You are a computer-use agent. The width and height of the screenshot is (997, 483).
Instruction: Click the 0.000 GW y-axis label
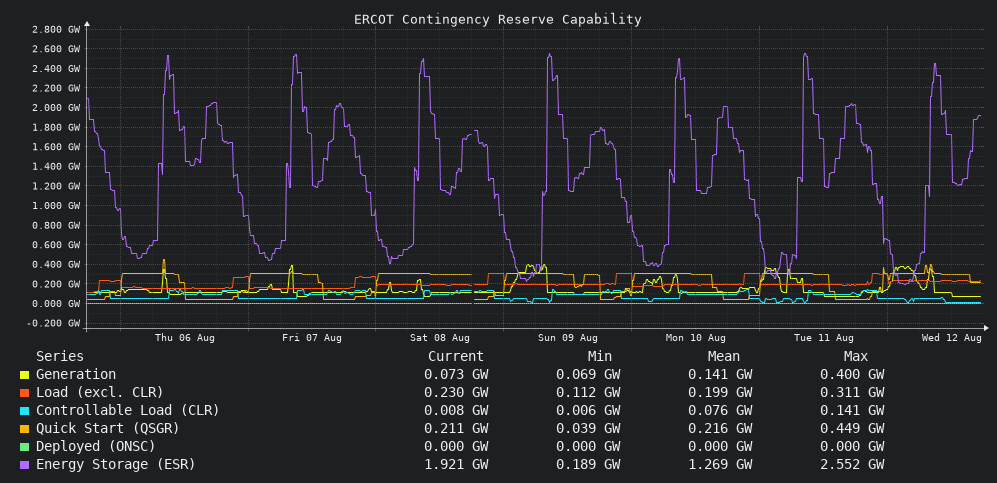pyautogui.click(x=56, y=304)
